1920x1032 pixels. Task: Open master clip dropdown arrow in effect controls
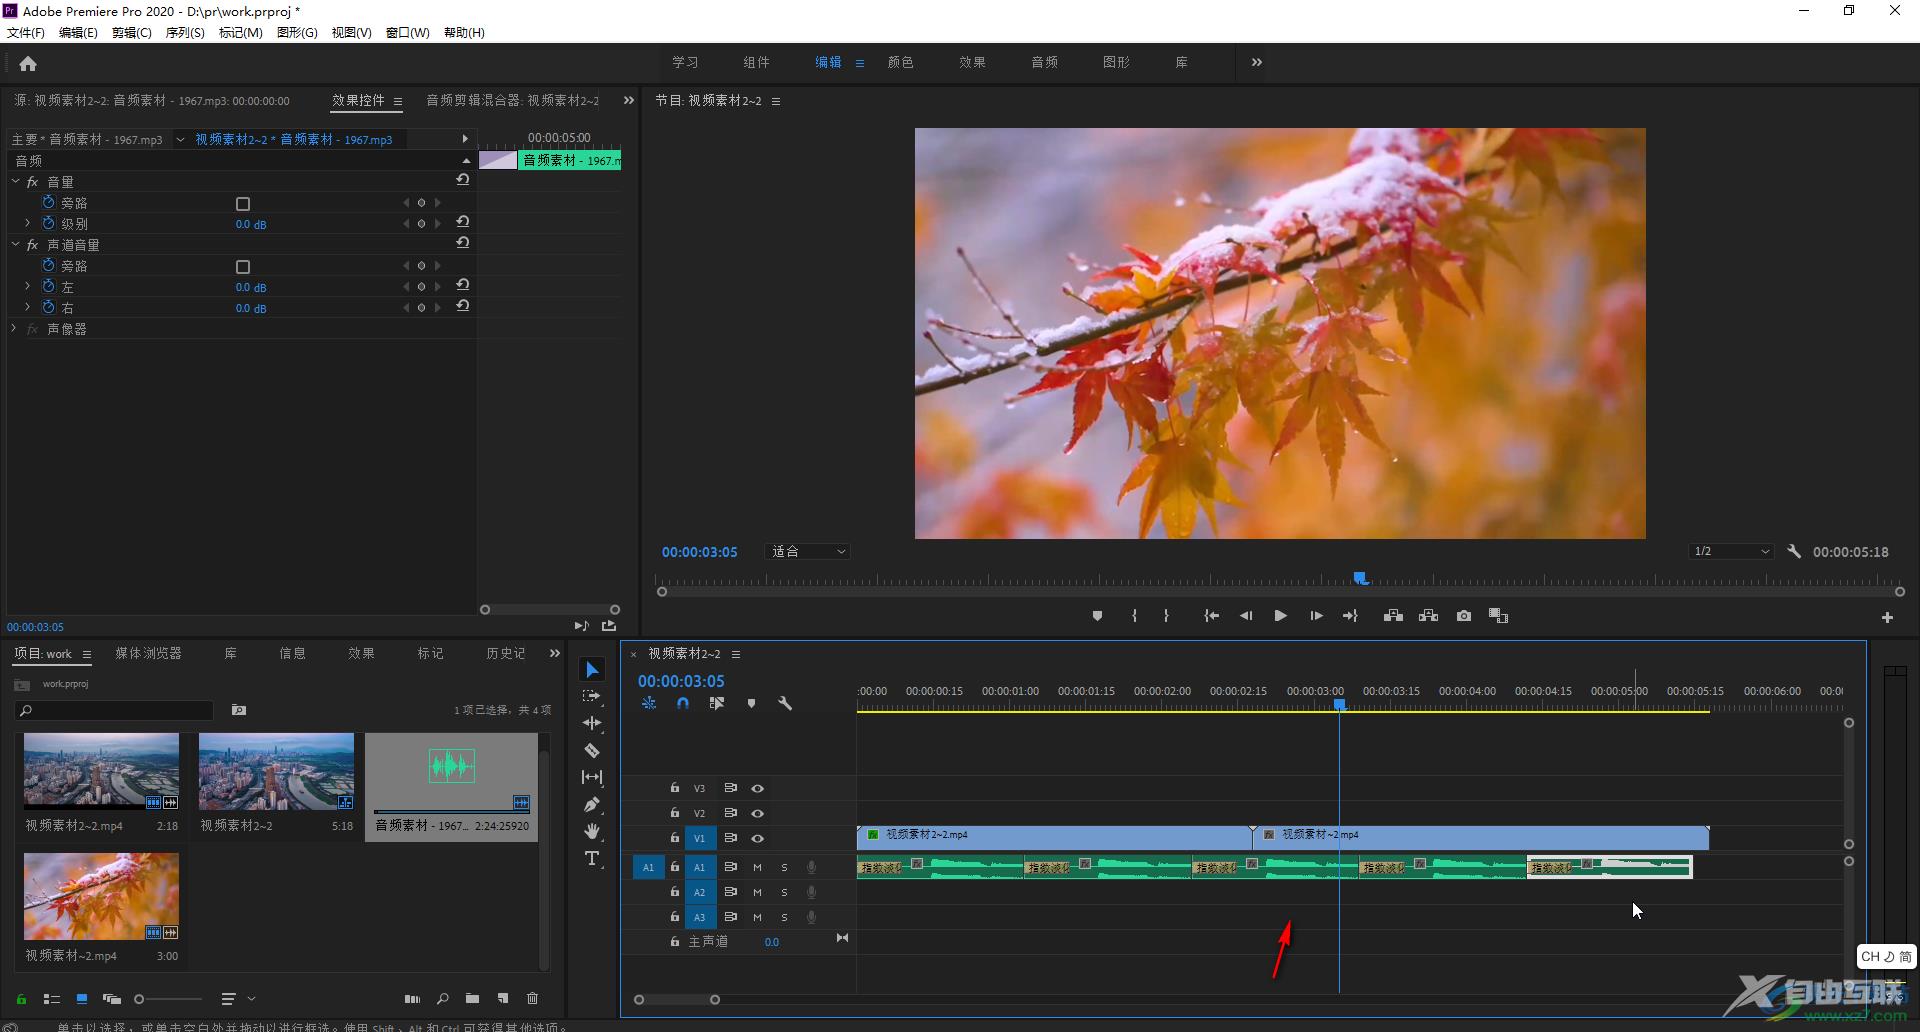coord(180,140)
